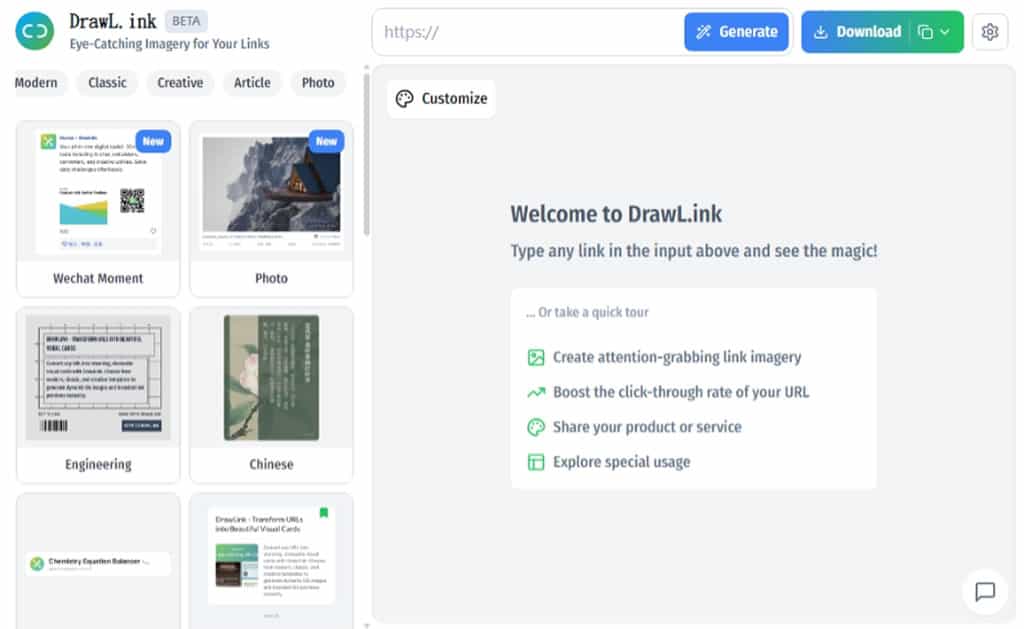This screenshot has height=629, width=1024.
Task: Open the chat feedback bubble icon
Action: [984, 592]
